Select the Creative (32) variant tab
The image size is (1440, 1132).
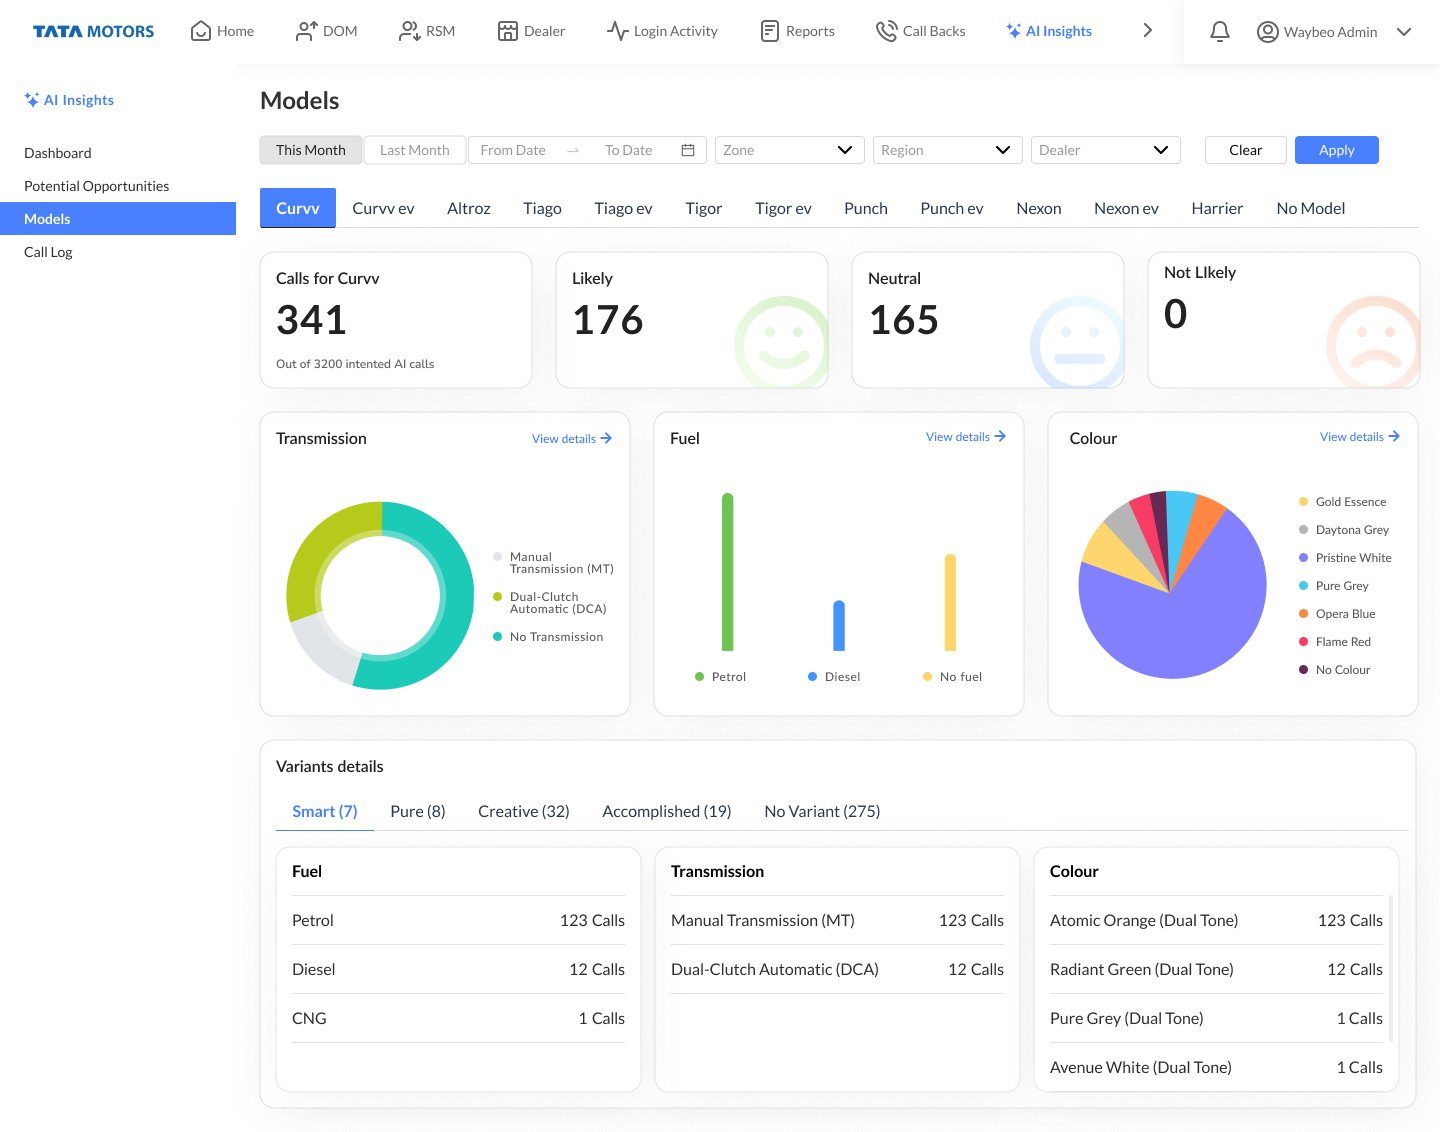point(523,811)
